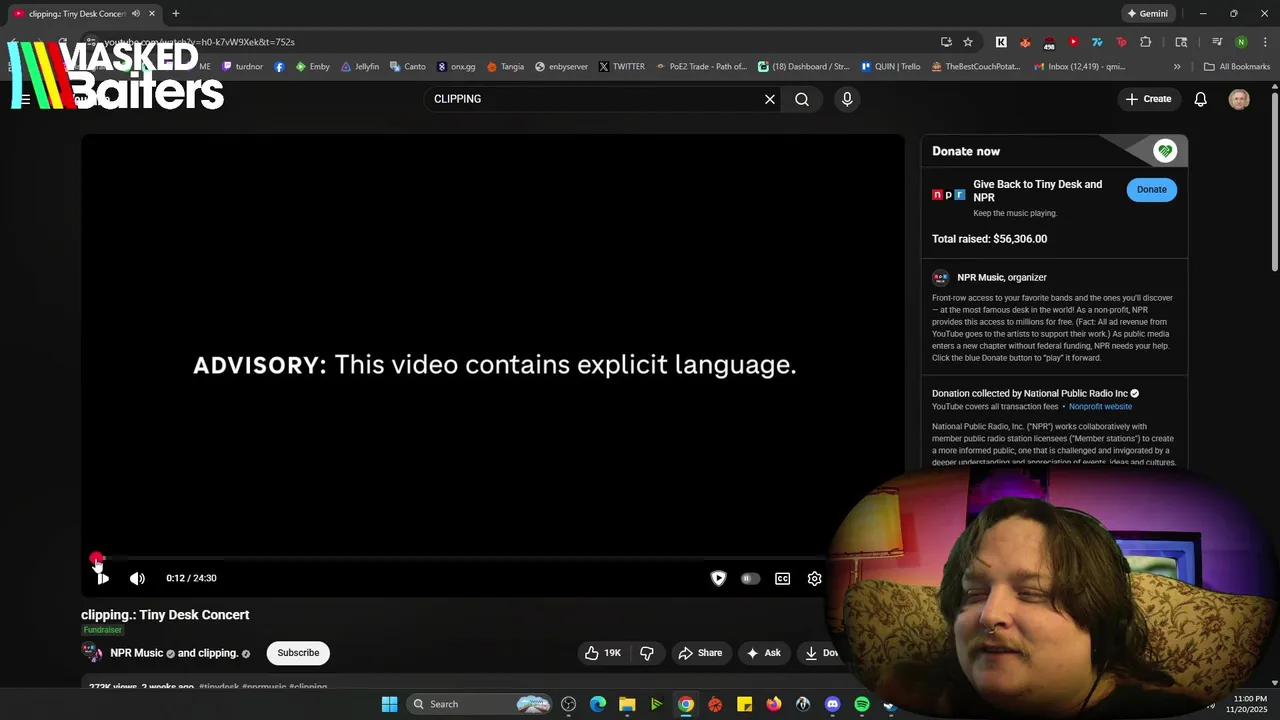1280x720 pixels.
Task: Open the Canto bookmark
Action: (x=407, y=67)
